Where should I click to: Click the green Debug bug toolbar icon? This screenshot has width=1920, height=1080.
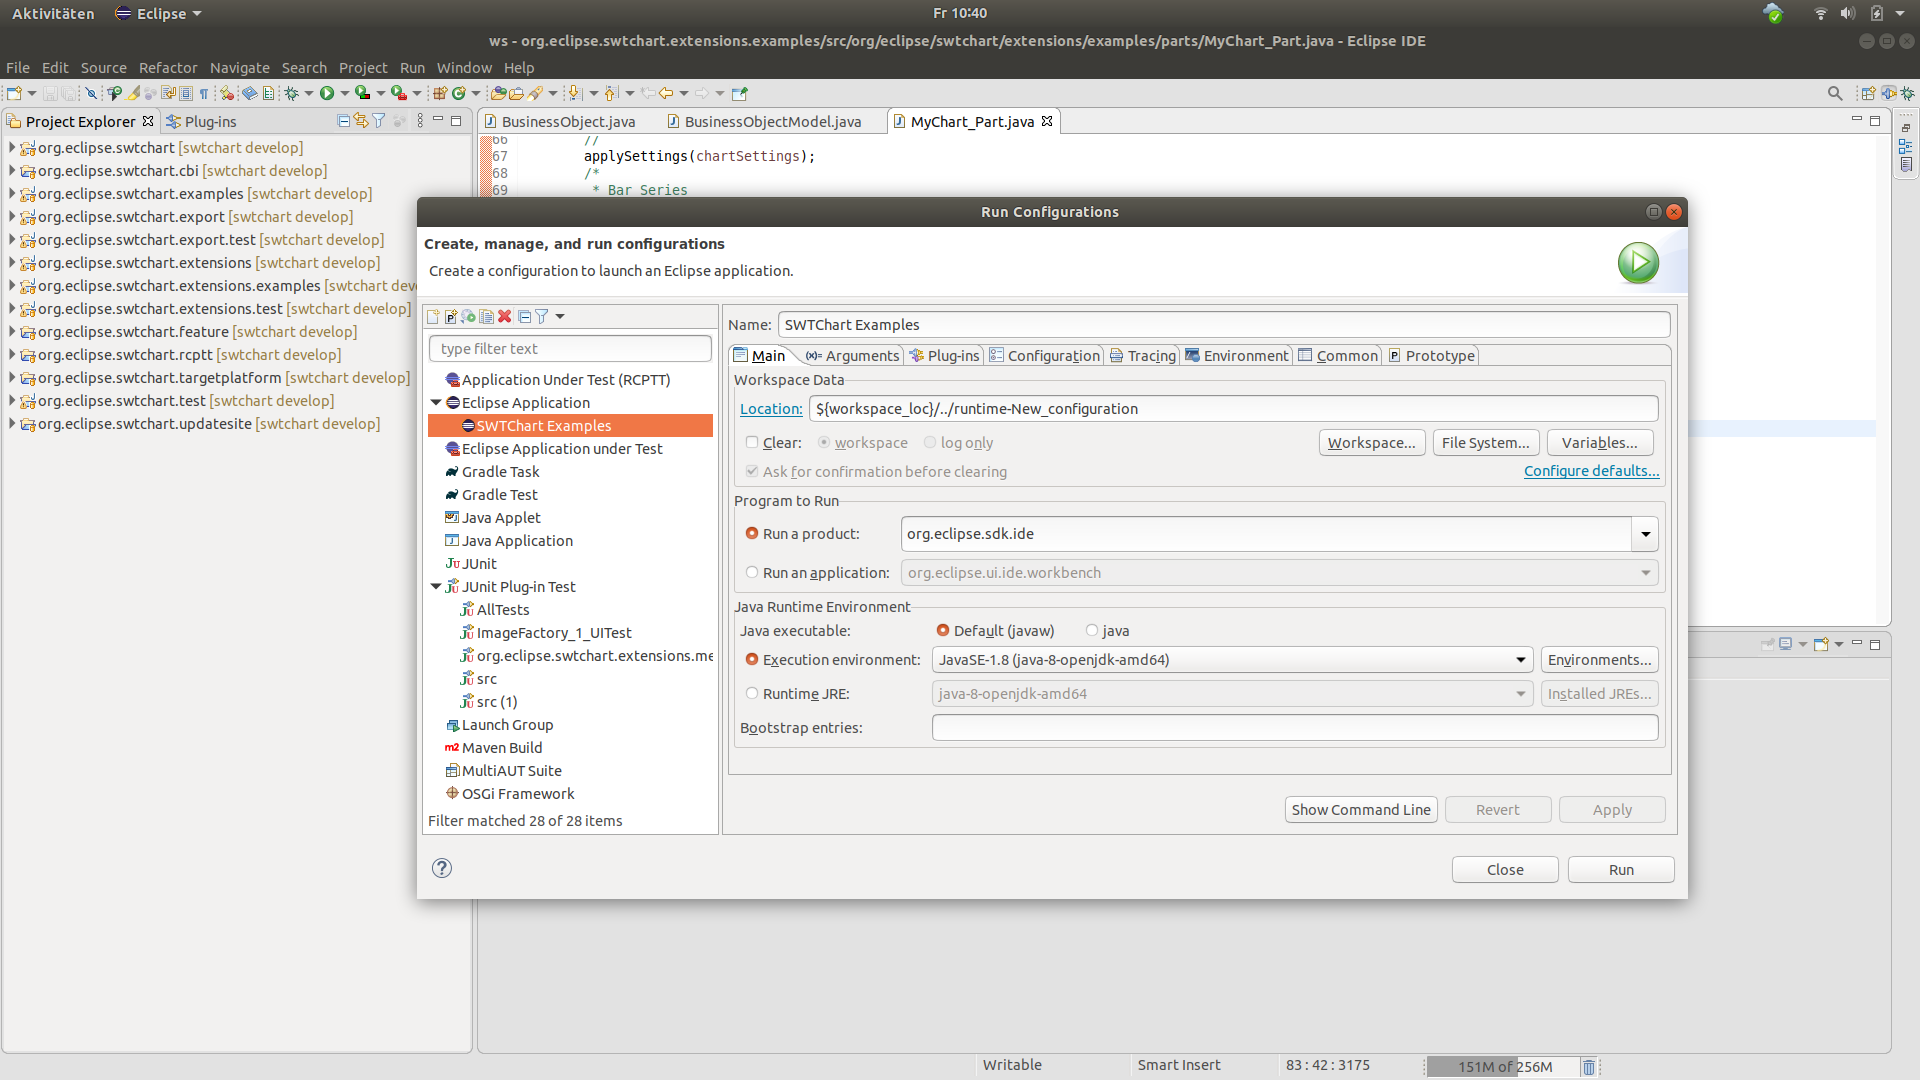point(292,93)
